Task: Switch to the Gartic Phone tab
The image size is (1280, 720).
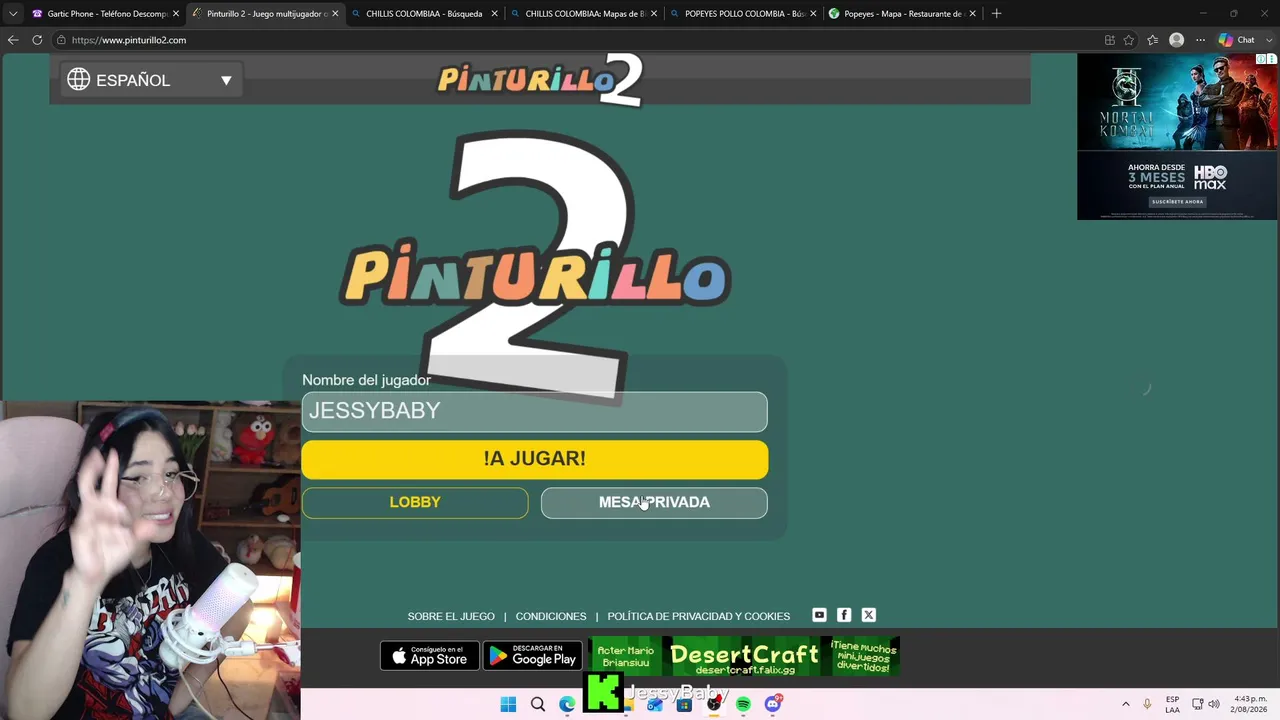Action: (105, 14)
